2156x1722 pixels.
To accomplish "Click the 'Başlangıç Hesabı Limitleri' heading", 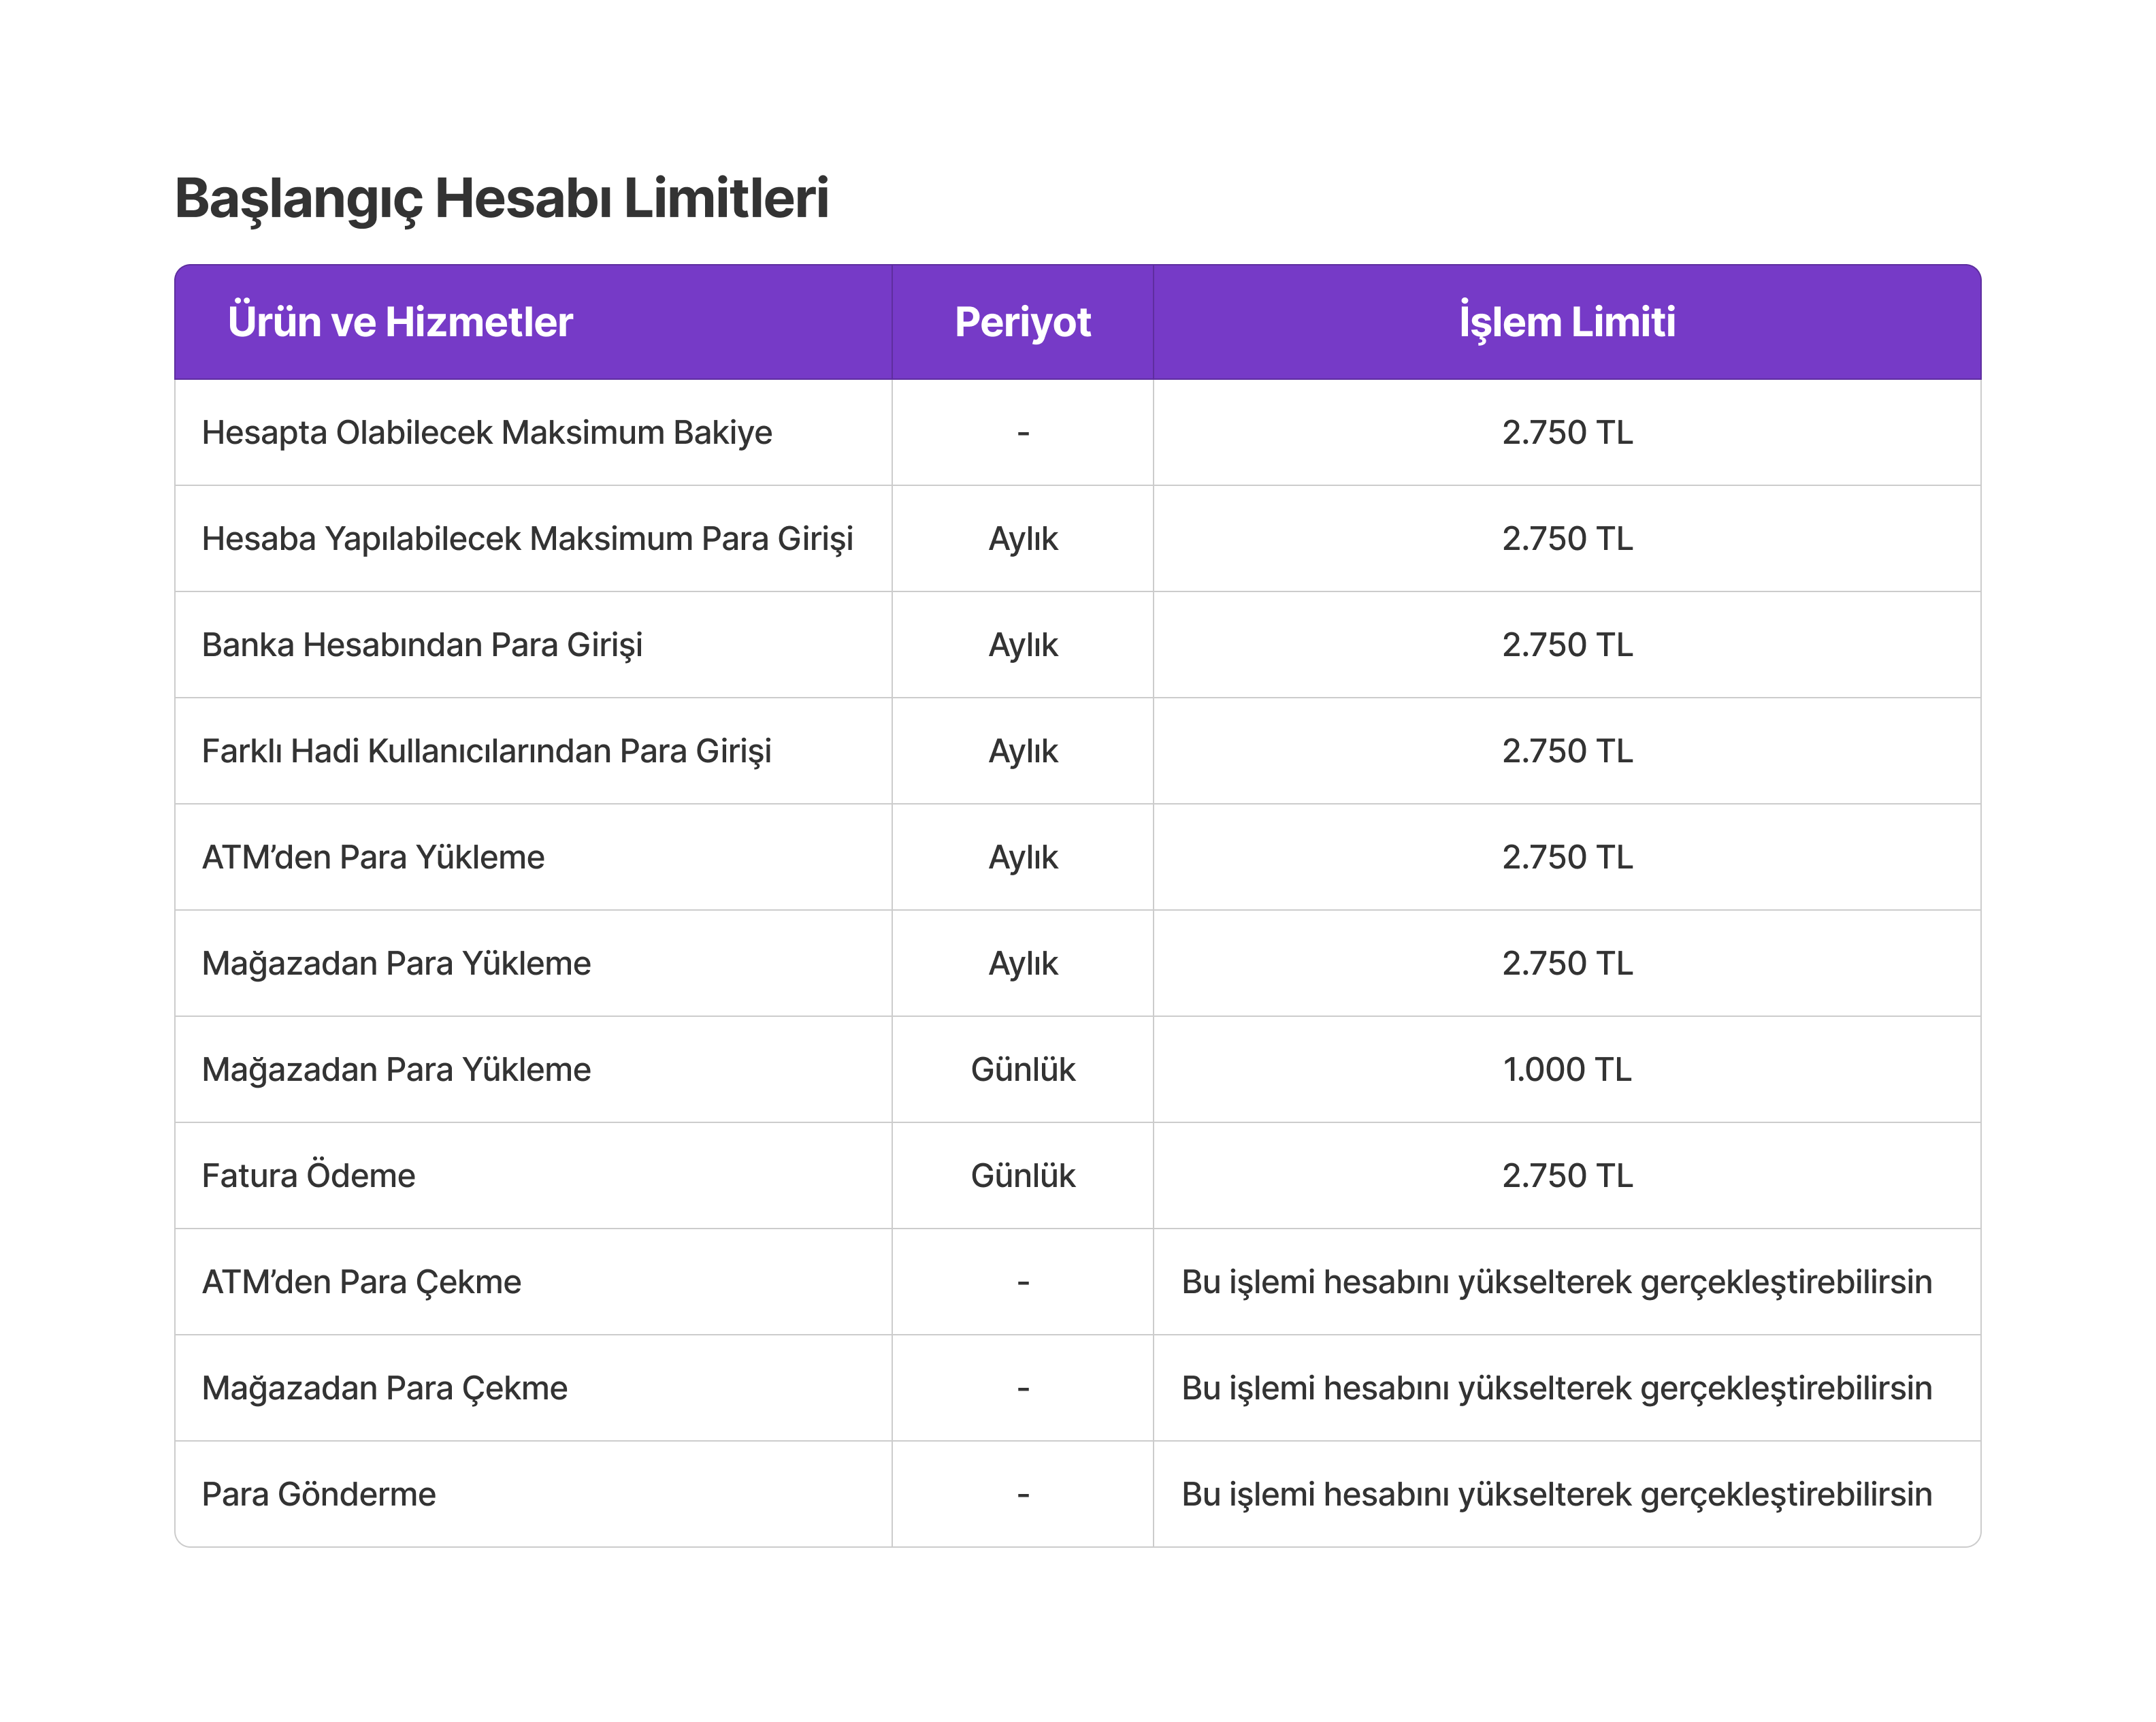I will [501, 198].
